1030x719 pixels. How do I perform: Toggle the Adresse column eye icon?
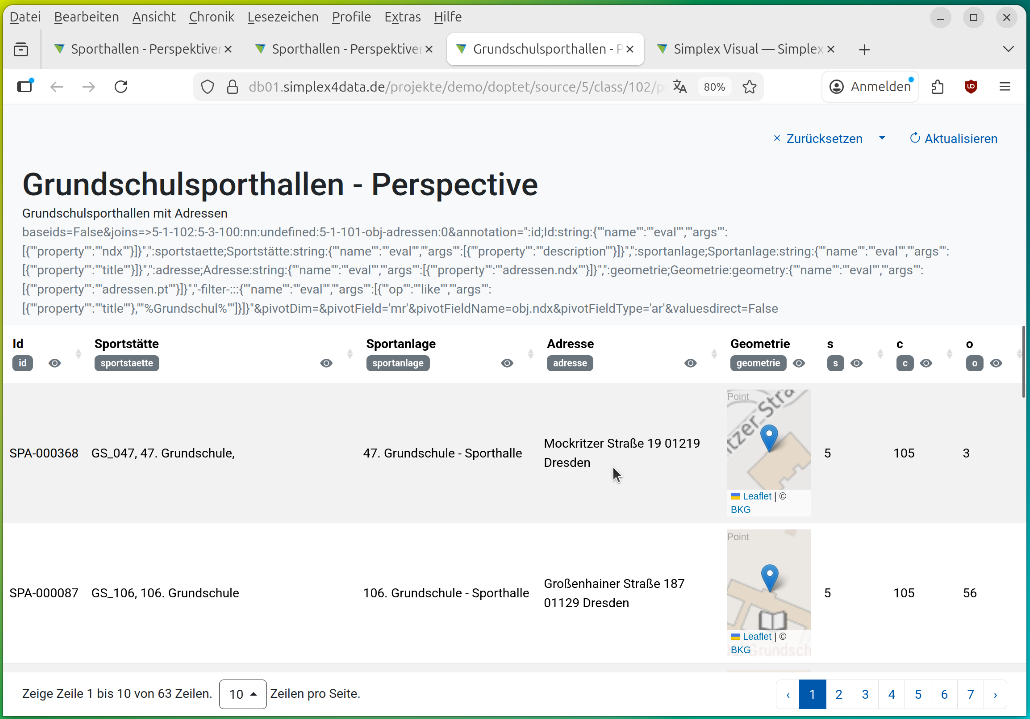690,363
